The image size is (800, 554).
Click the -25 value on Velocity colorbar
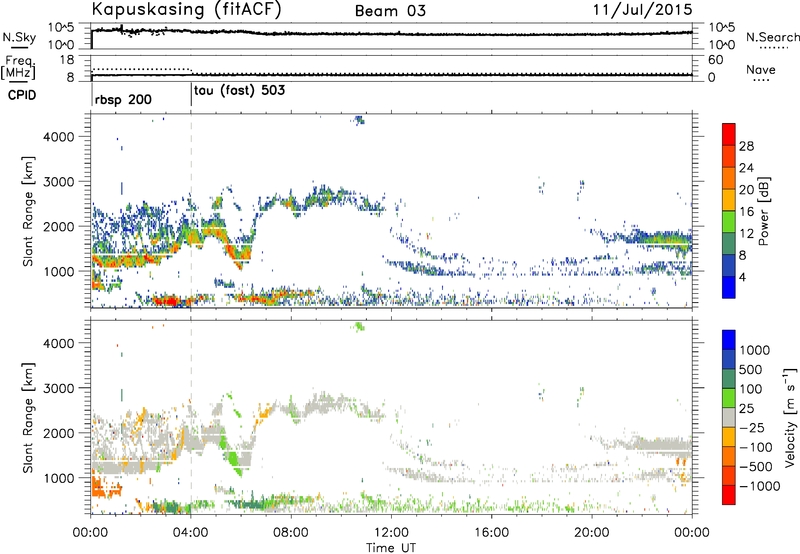752,427
